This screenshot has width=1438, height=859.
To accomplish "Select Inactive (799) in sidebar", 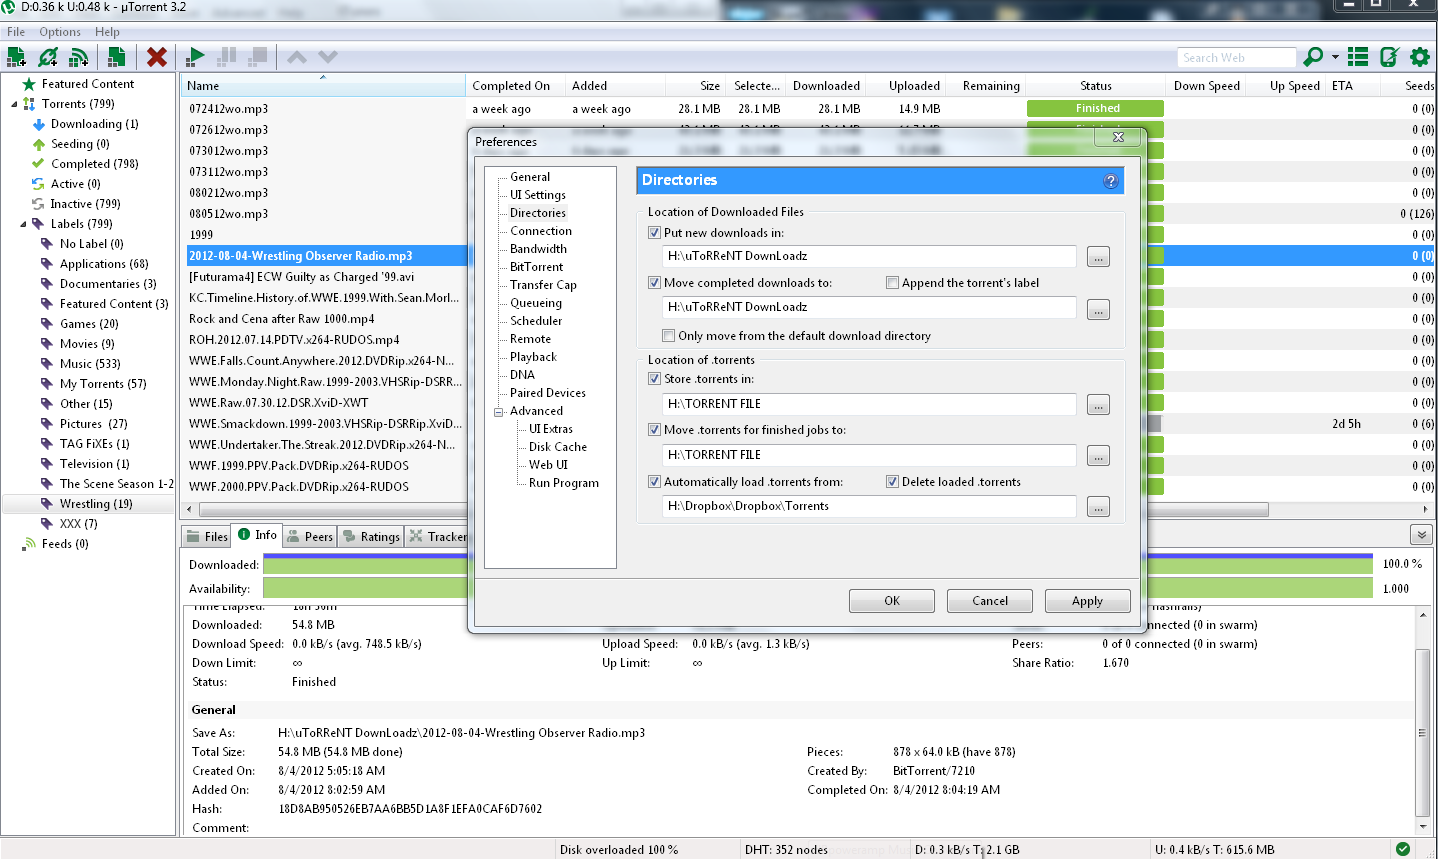I will pos(85,204).
